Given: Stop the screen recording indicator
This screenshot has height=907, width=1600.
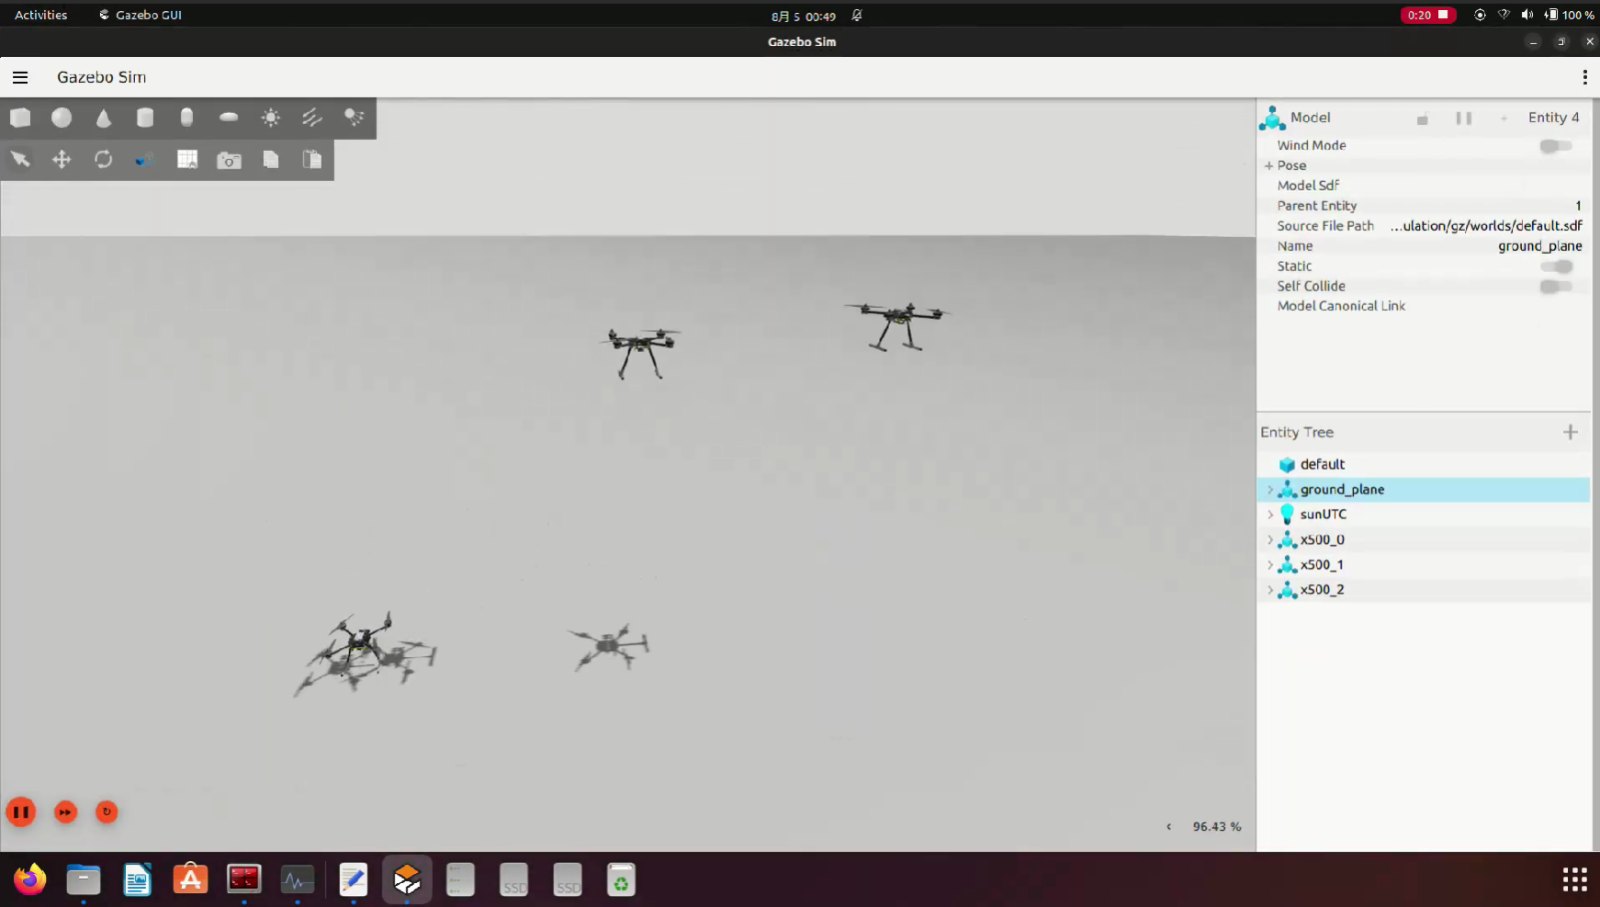Looking at the screenshot, I should point(1428,15).
